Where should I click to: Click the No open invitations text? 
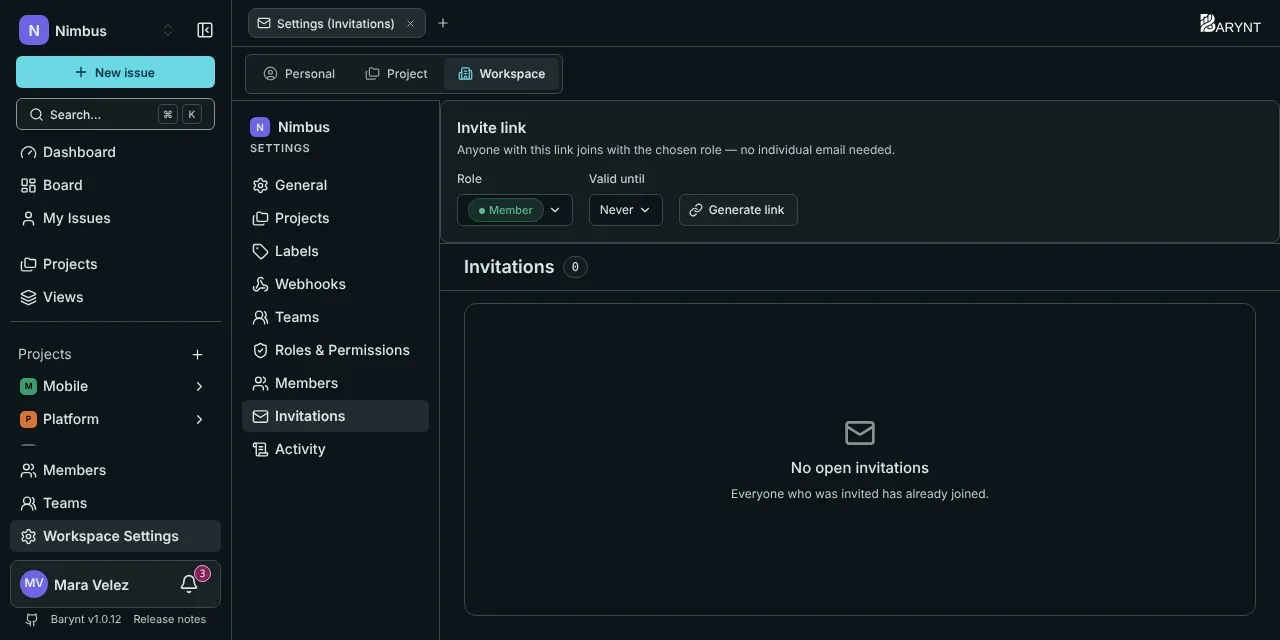pyautogui.click(x=860, y=468)
